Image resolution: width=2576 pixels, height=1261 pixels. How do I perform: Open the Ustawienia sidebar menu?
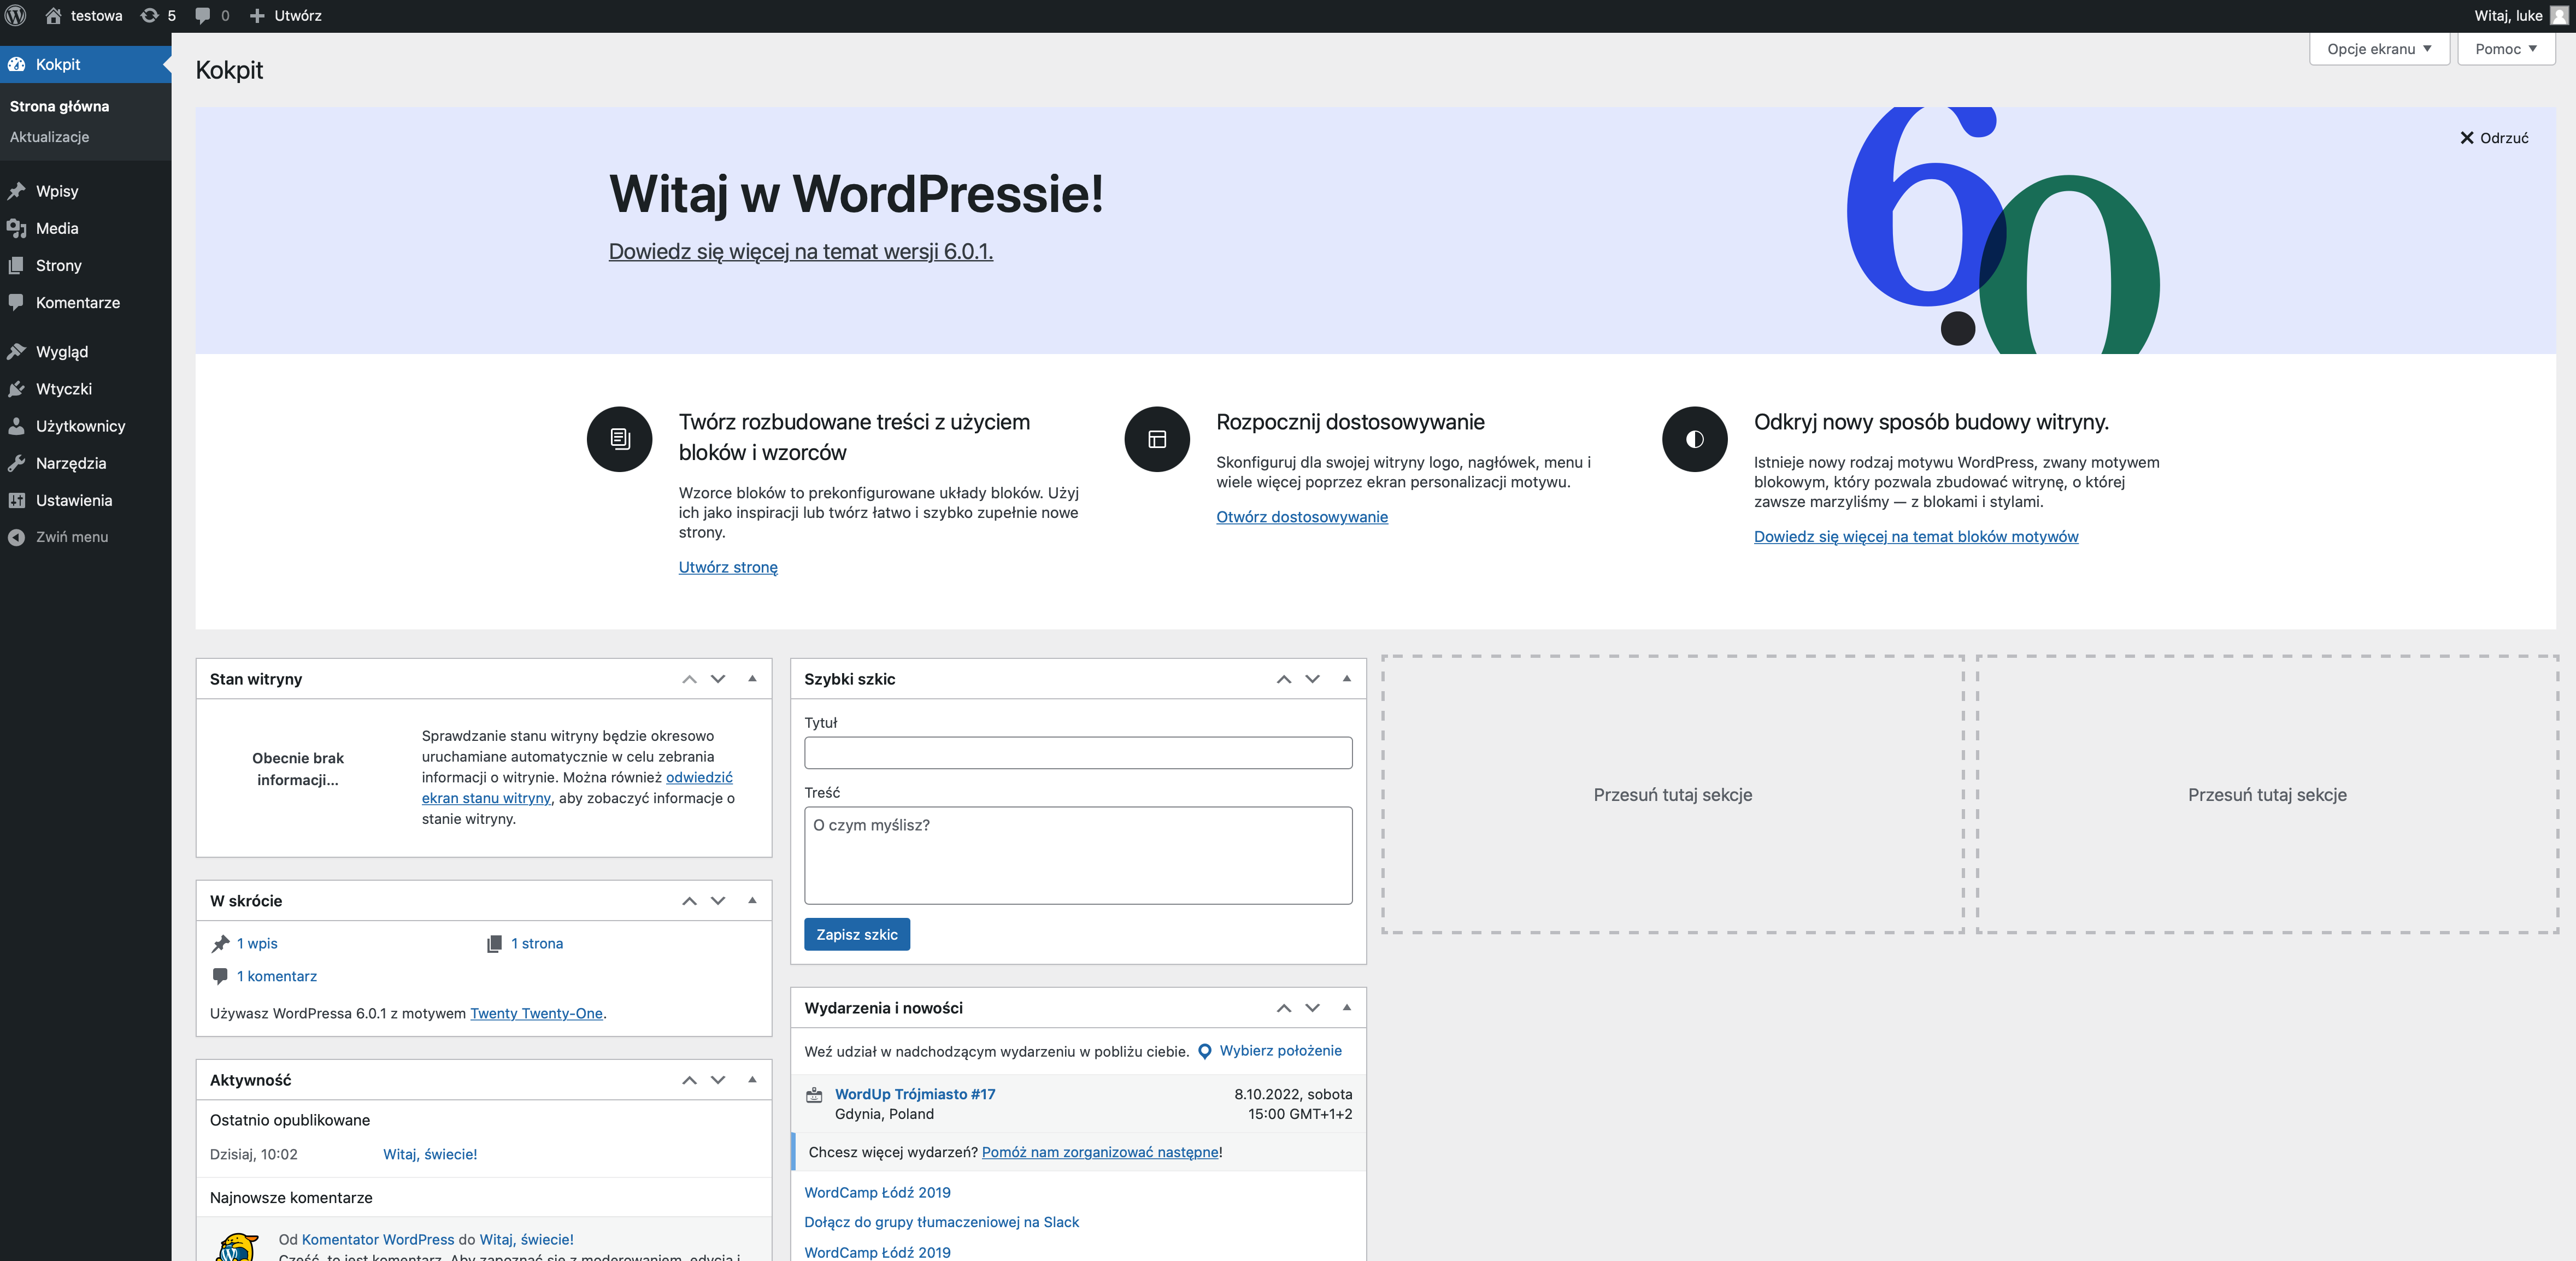pyautogui.click(x=73, y=500)
